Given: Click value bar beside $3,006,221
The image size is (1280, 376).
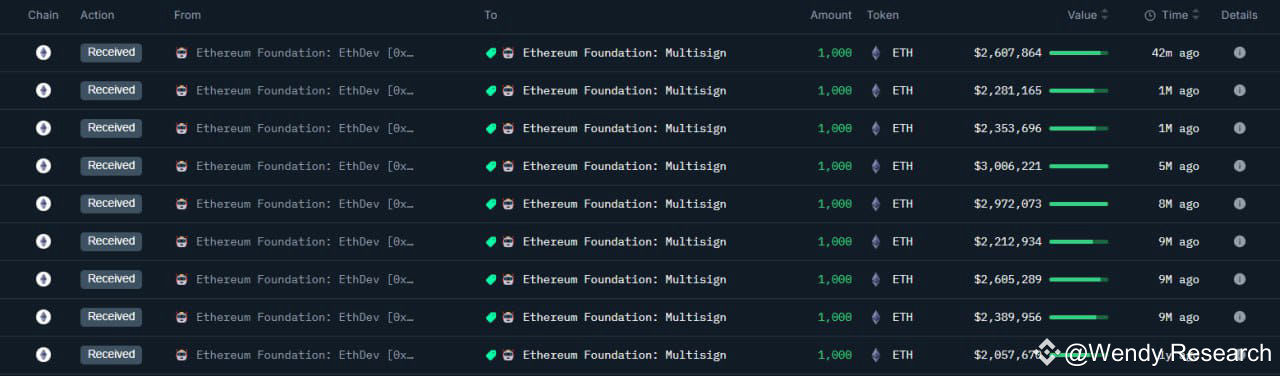Looking at the screenshot, I should point(1078,166).
